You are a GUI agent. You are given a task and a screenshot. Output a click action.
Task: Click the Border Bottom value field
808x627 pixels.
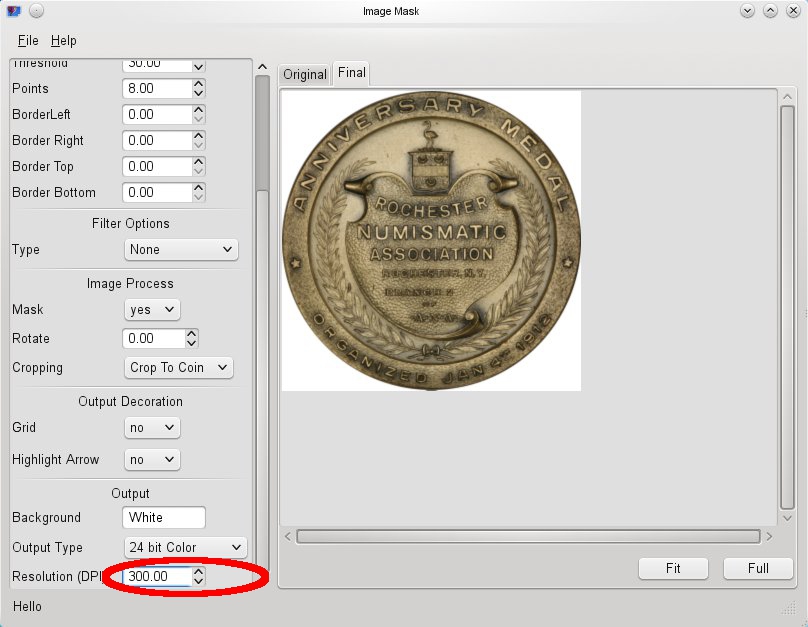pos(157,193)
